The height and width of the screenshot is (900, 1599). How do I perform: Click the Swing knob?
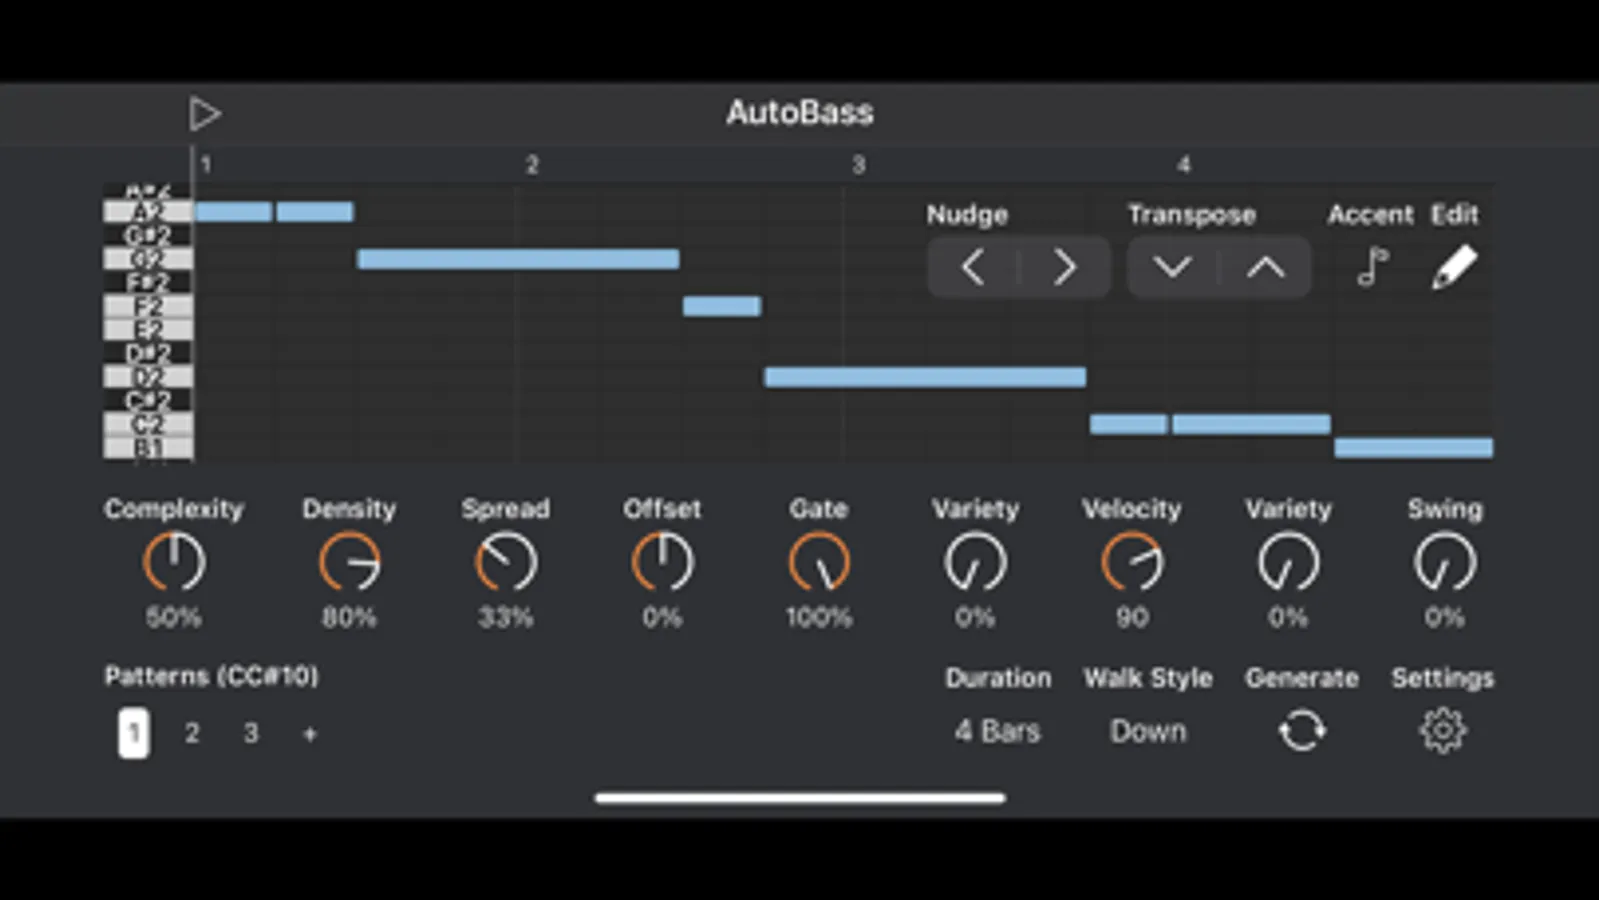[1445, 562]
